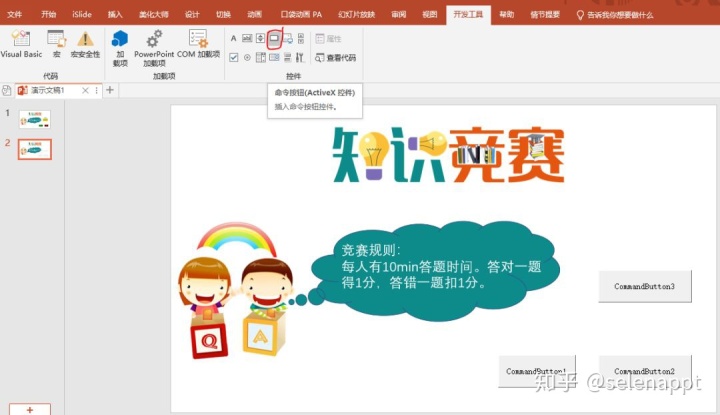Viewport: 720px width, 415px height.
Task: Switch to the 设计 ribbon tab
Action: click(192, 14)
